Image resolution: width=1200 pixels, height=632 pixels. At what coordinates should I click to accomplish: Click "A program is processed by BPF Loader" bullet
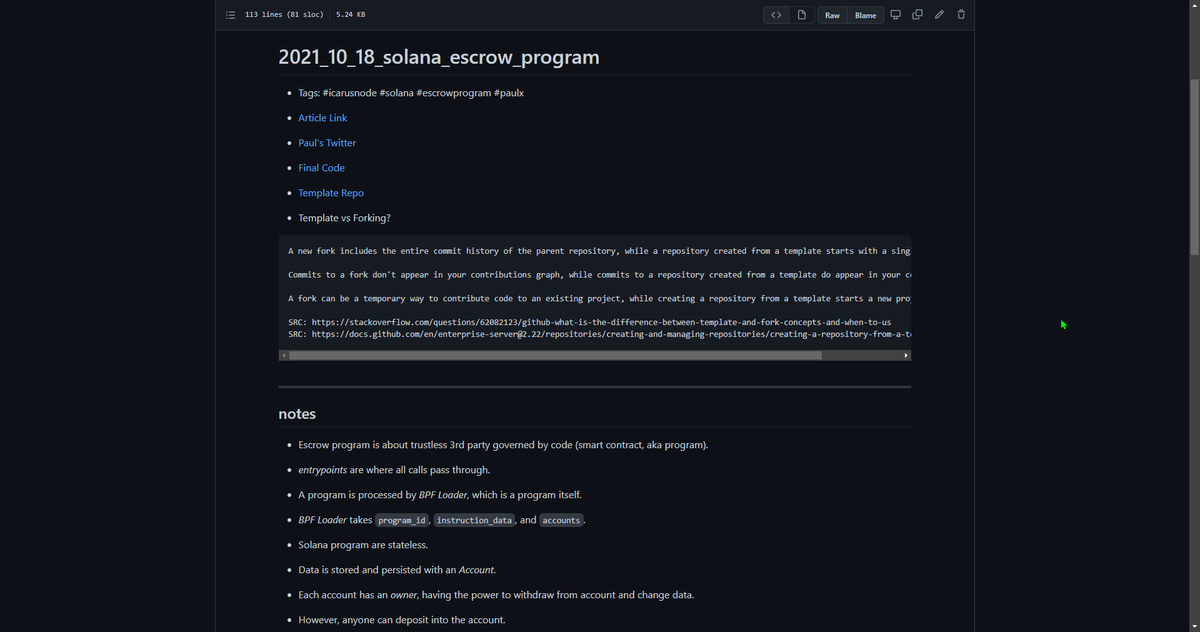[x=440, y=495]
